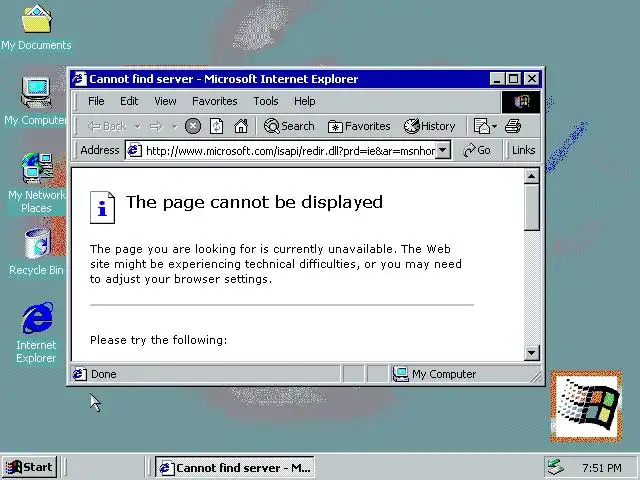Image resolution: width=640 pixels, height=480 pixels.
Task: Maximize the Internet Explorer window
Action: click(x=513, y=79)
